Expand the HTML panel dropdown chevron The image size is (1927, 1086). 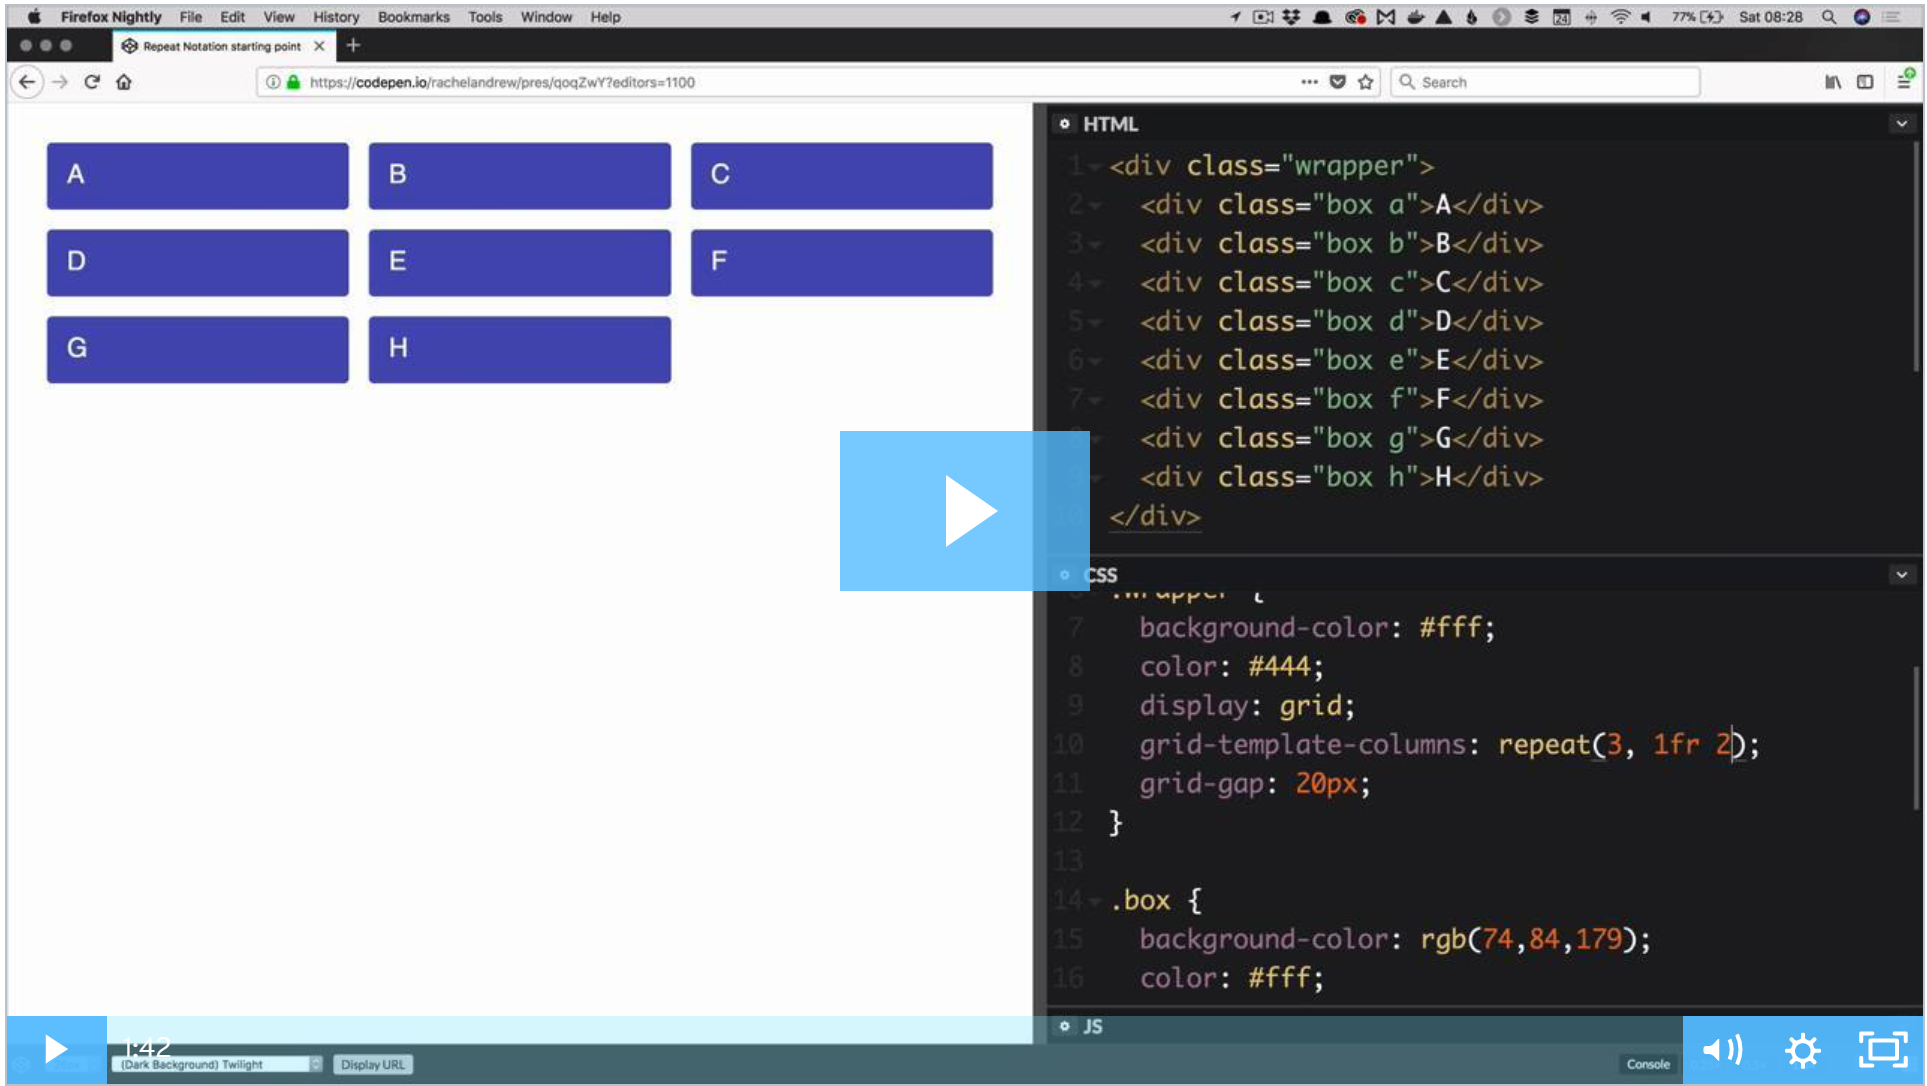1901,124
